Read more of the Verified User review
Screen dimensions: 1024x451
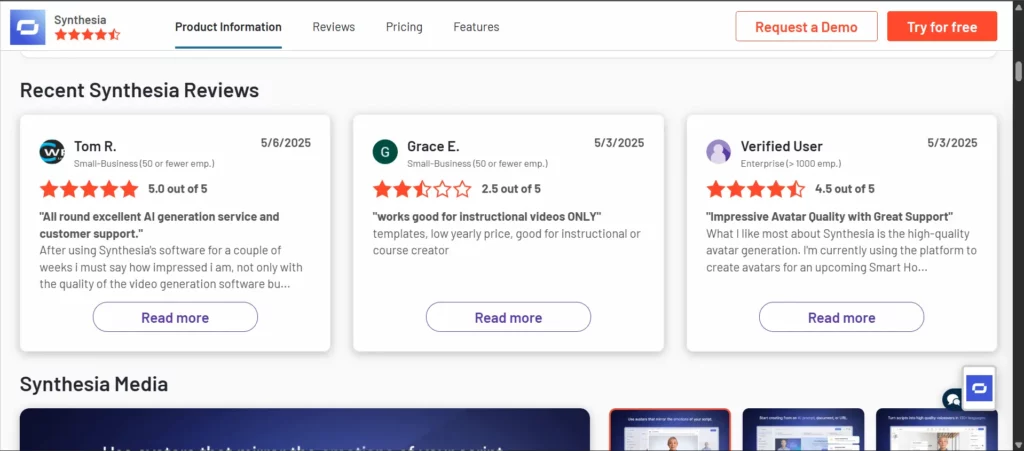[841, 318]
